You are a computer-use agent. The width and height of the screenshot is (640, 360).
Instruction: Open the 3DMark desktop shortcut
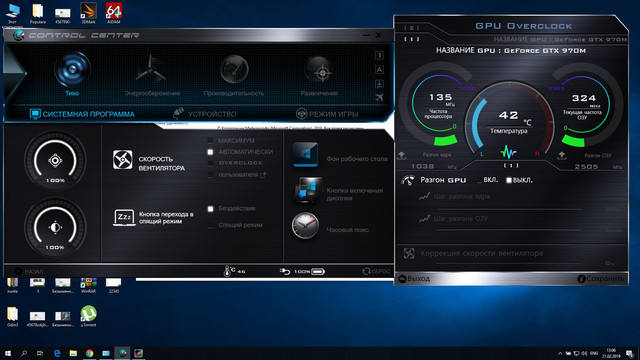tap(88, 13)
